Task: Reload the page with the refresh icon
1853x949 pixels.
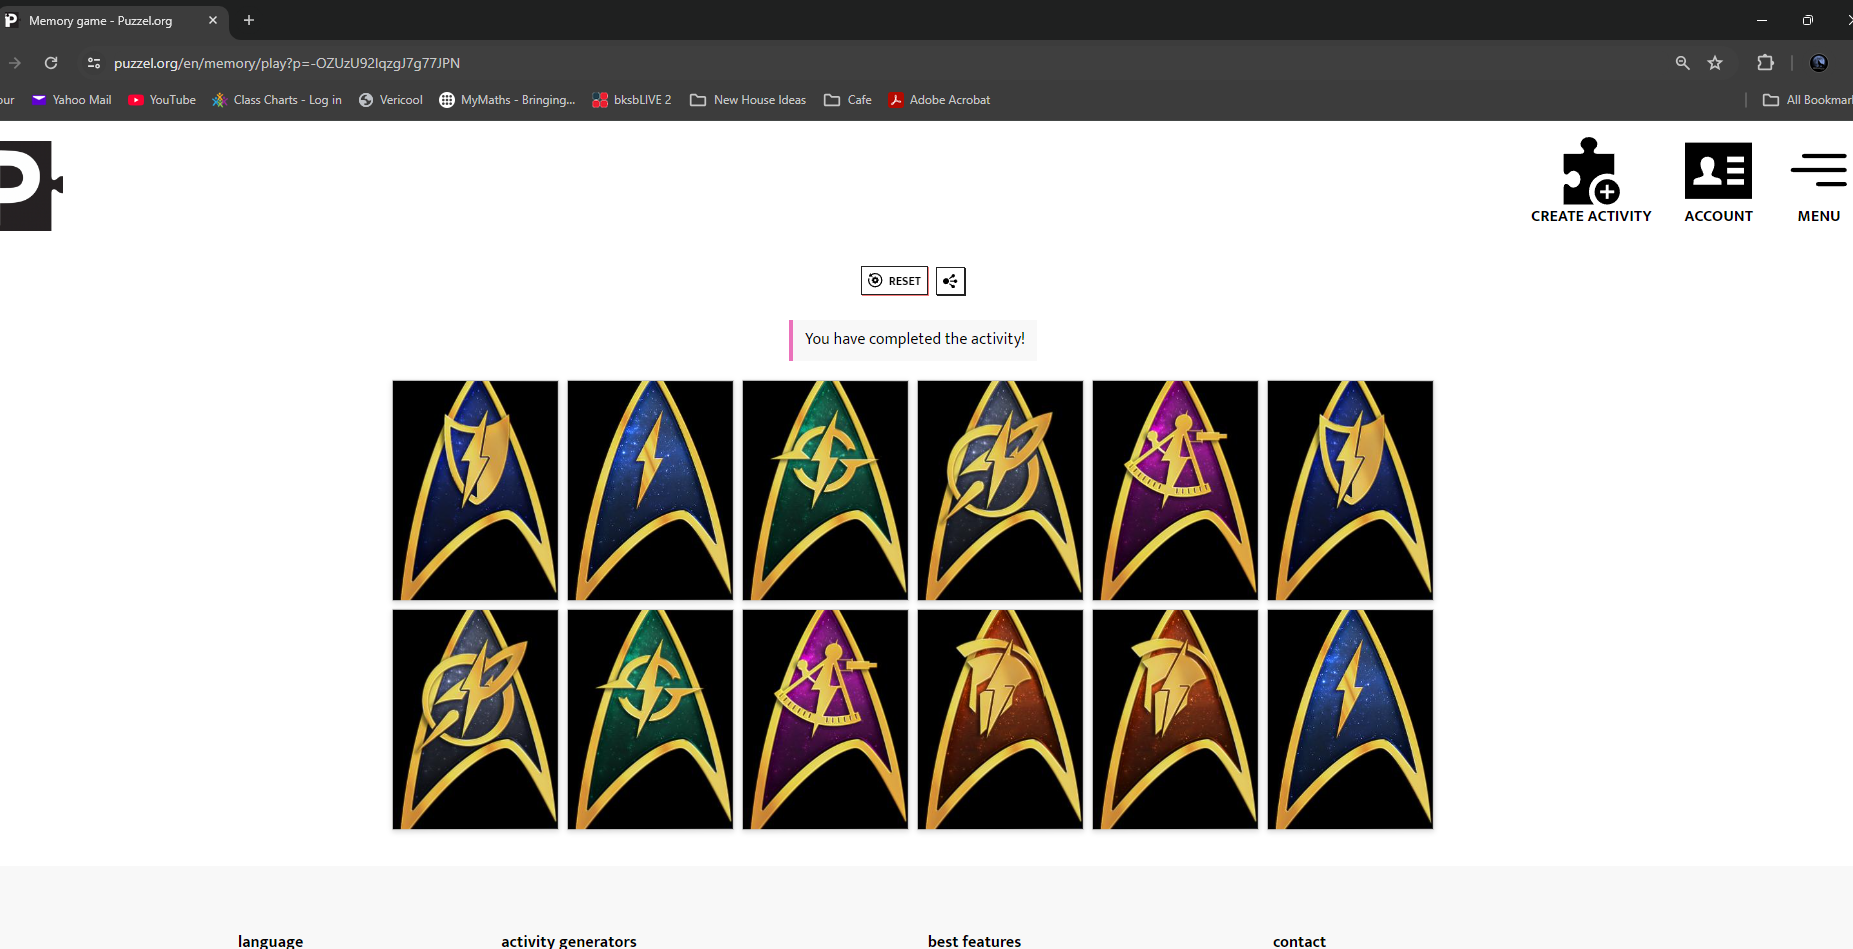Action: coord(51,63)
